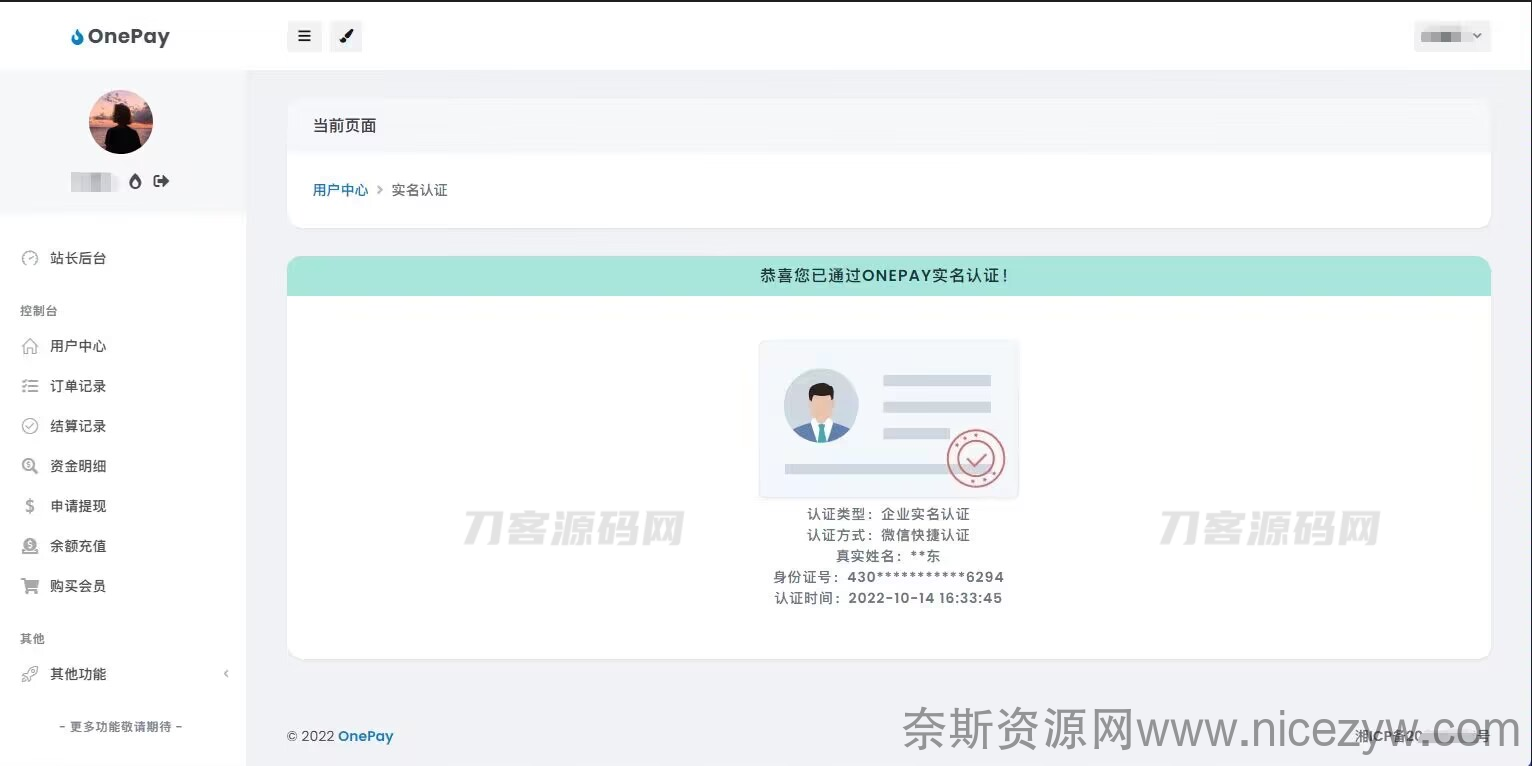The height and width of the screenshot is (766, 1532).
Task: Click dollar sign icon next to 申请提现
Action: [30, 506]
